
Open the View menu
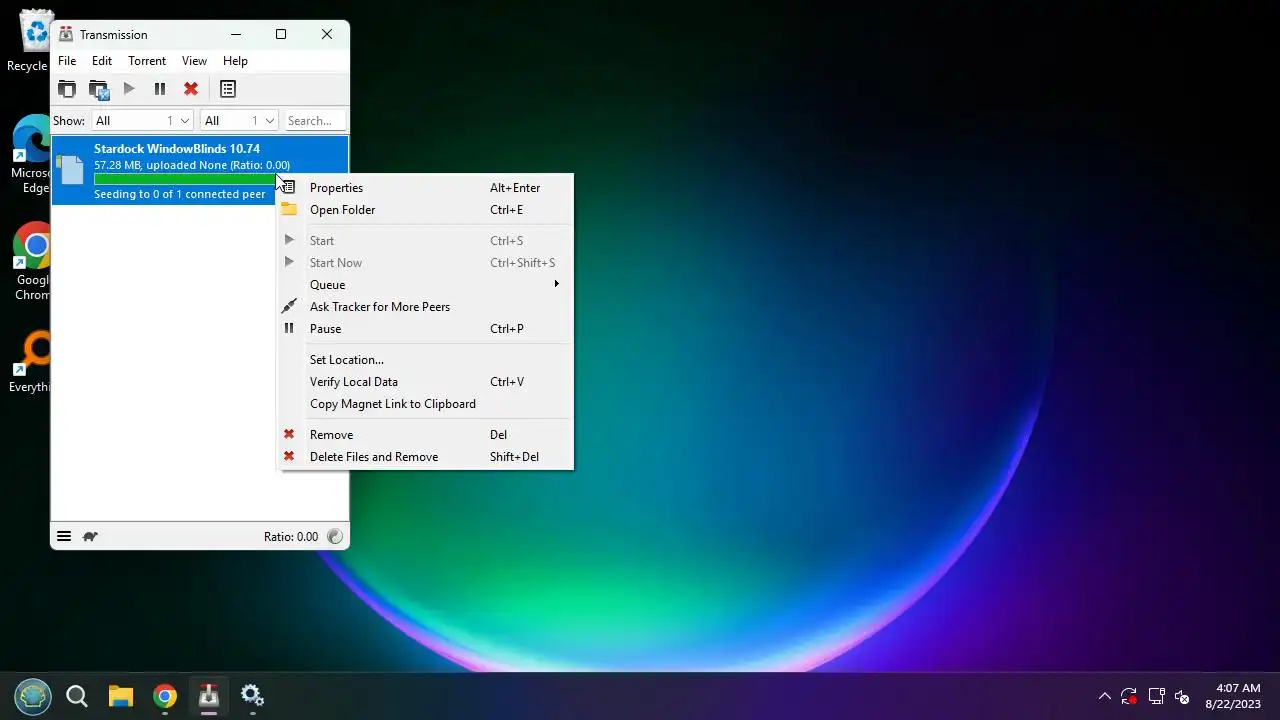pyautogui.click(x=194, y=61)
